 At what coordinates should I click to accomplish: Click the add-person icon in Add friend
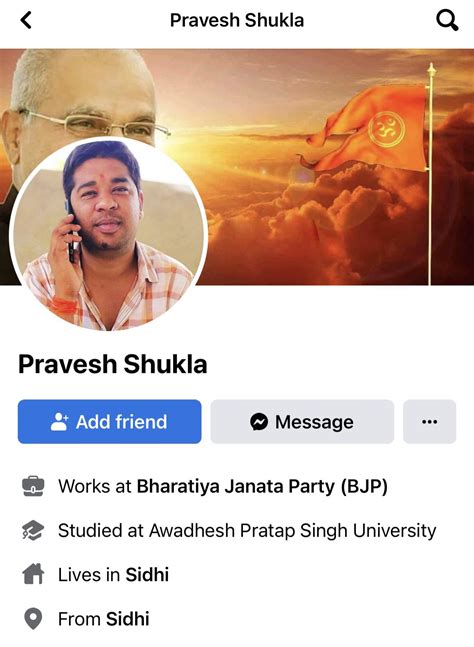(x=59, y=422)
